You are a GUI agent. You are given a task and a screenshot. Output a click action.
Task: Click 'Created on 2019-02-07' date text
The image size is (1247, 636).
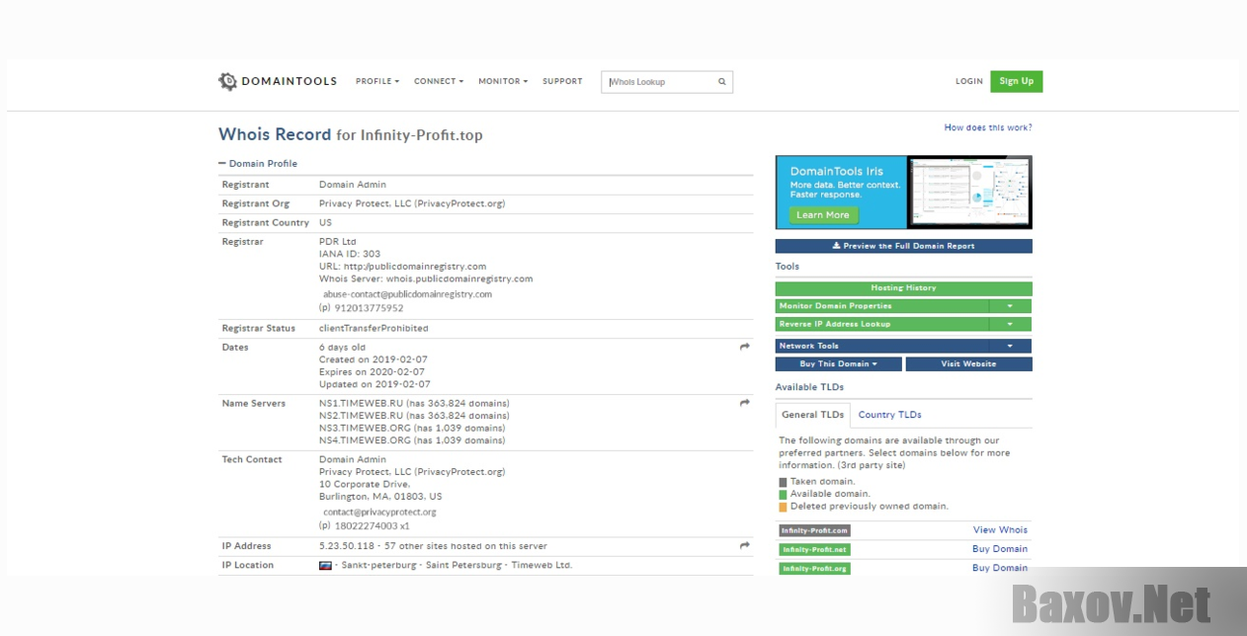(x=375, y=360)
